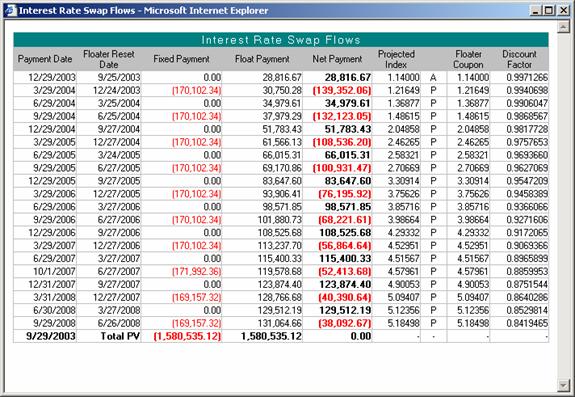Click the scrollbar up arrow

pyautogui.click(x=563, y=27)
